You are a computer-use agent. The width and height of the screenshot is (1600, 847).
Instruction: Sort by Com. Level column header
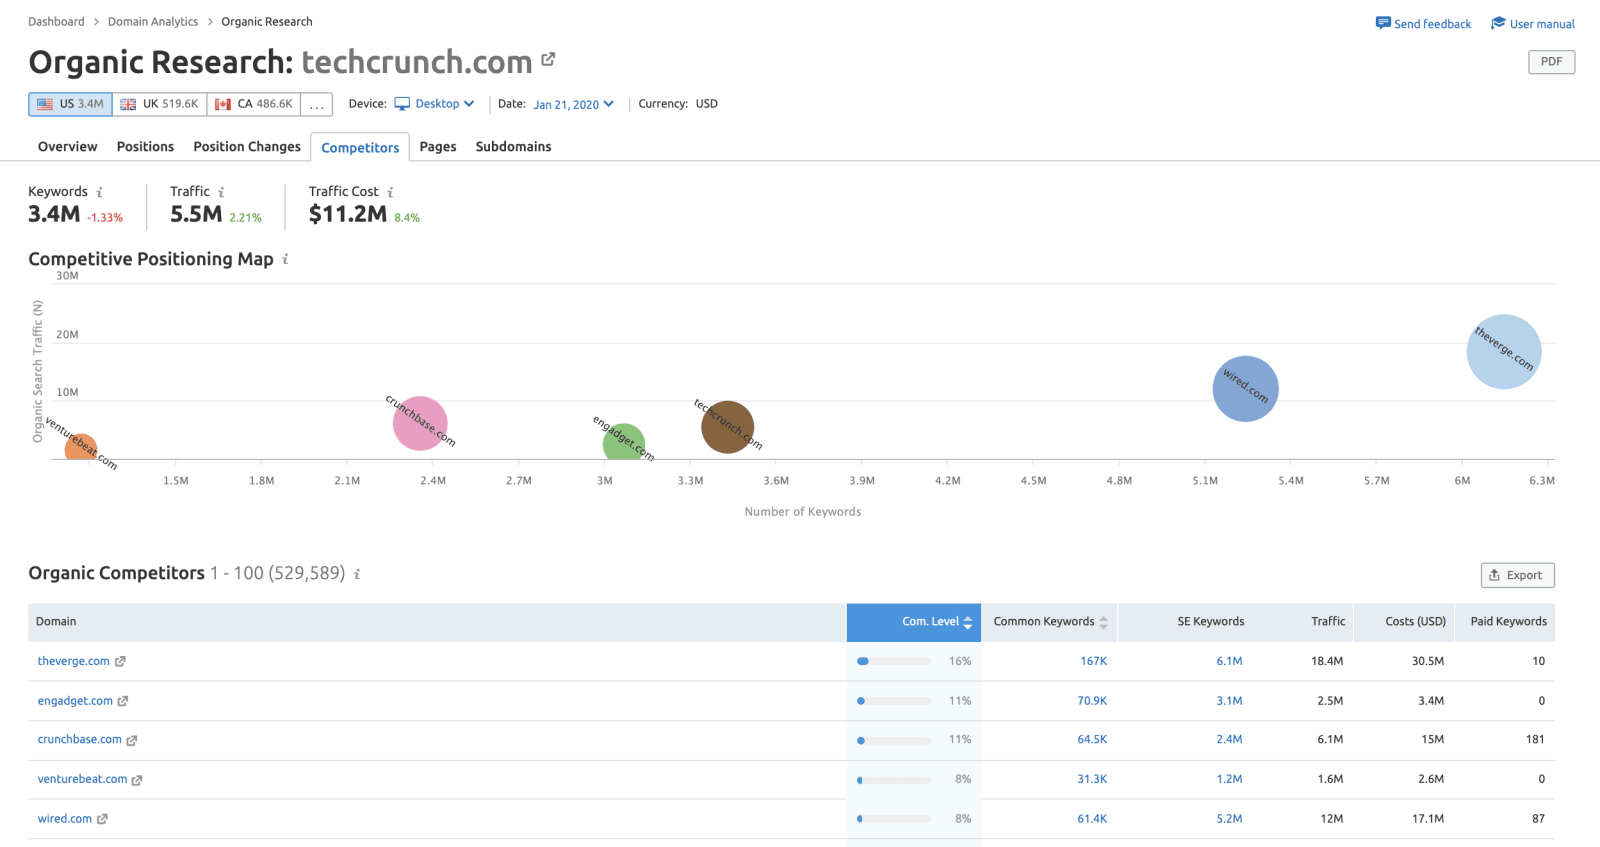(914, 622)
